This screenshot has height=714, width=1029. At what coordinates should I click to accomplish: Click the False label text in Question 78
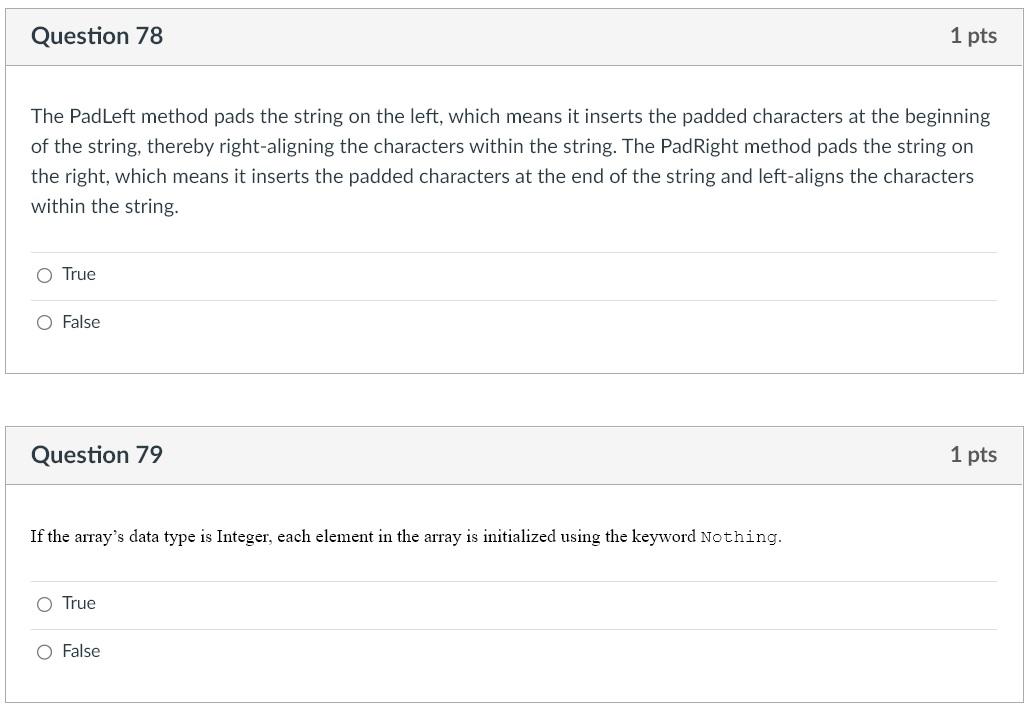pos(81,322)
